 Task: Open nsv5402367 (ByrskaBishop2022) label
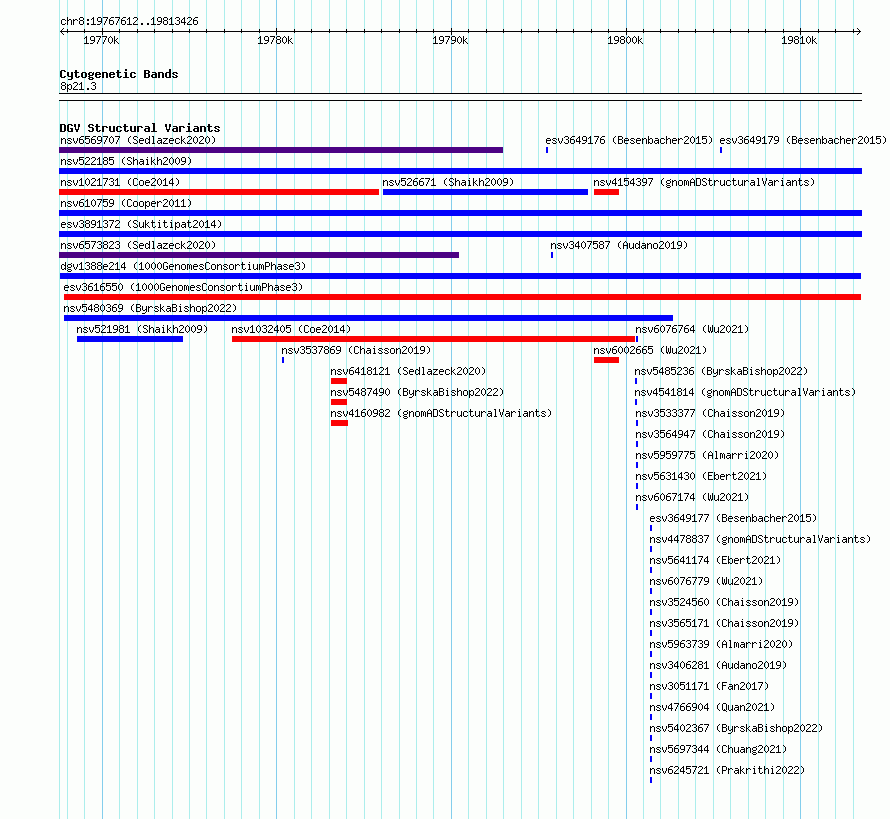click(736, 728)
